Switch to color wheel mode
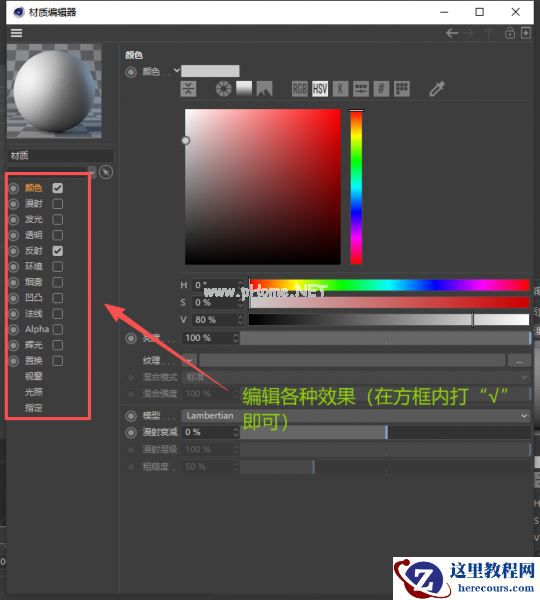Image resolution: width=540 pixels, height=600 pixels. pos(224,89)
